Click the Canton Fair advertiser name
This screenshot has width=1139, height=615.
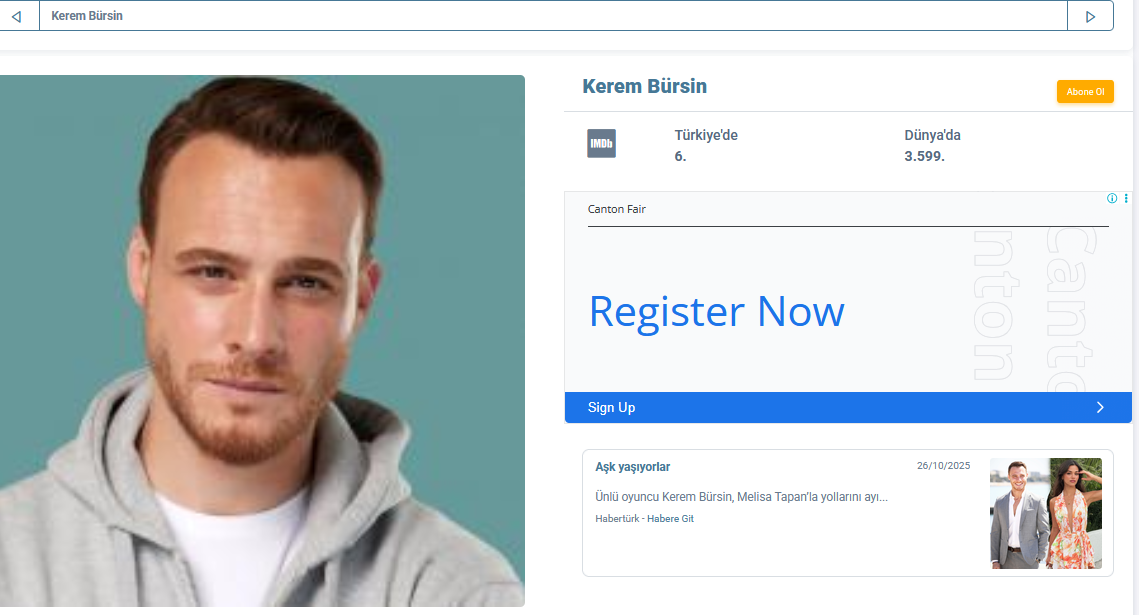(617, 209)
